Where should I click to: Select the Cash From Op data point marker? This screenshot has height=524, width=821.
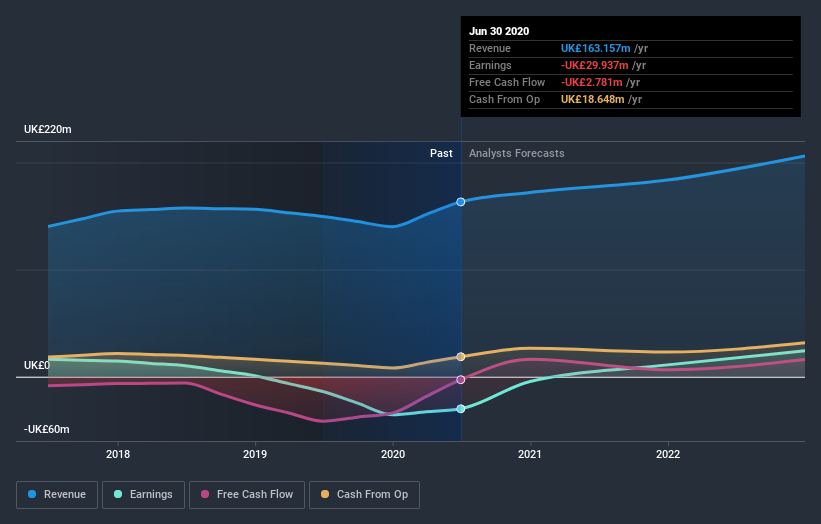(461, 356)
